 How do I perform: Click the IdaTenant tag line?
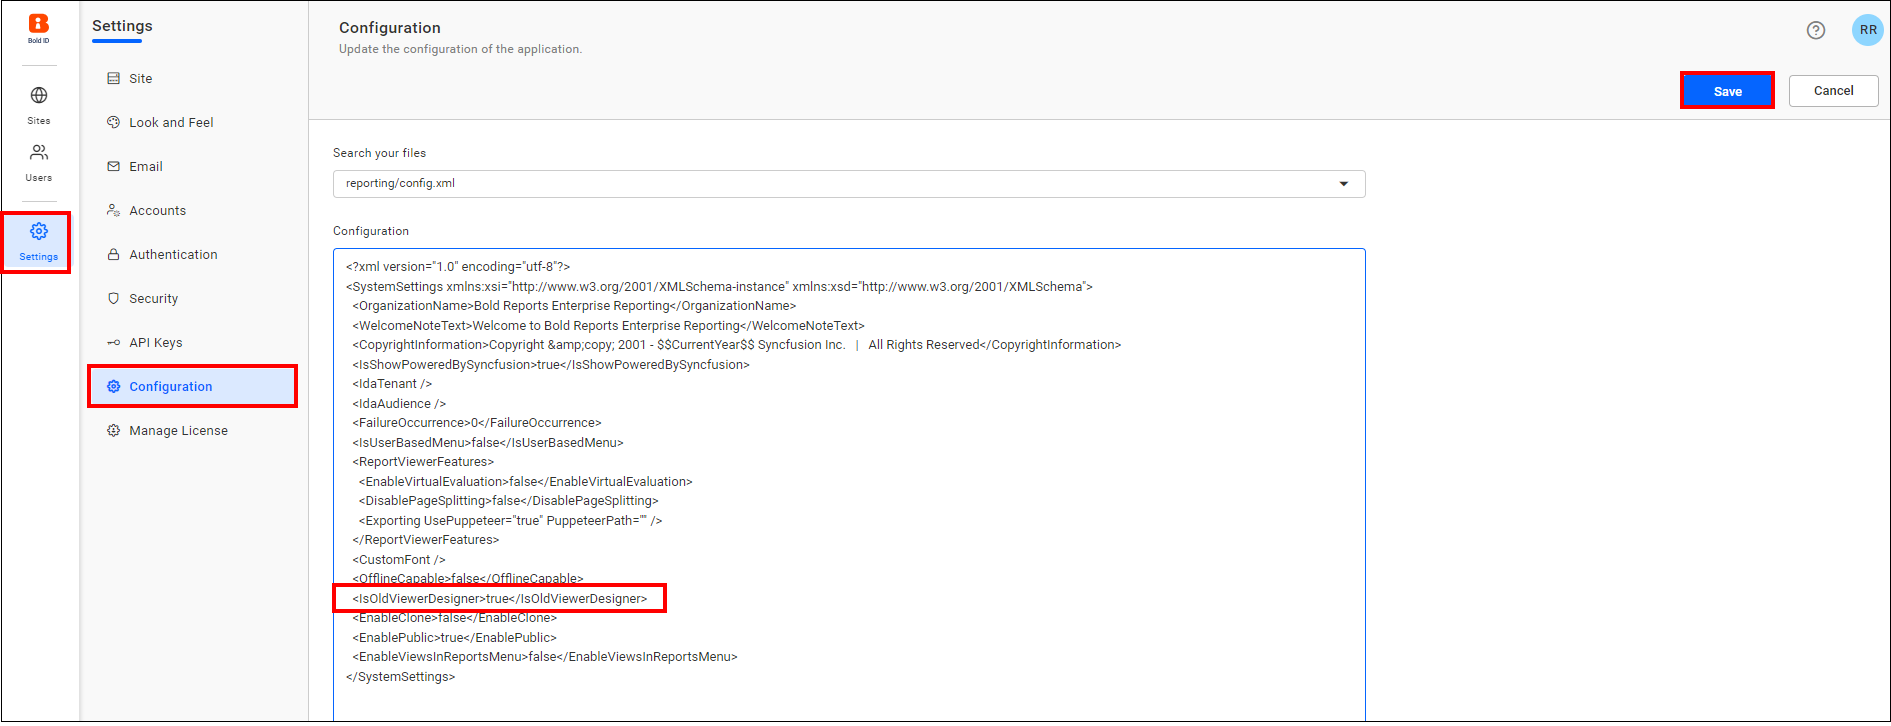coord(391,384)
